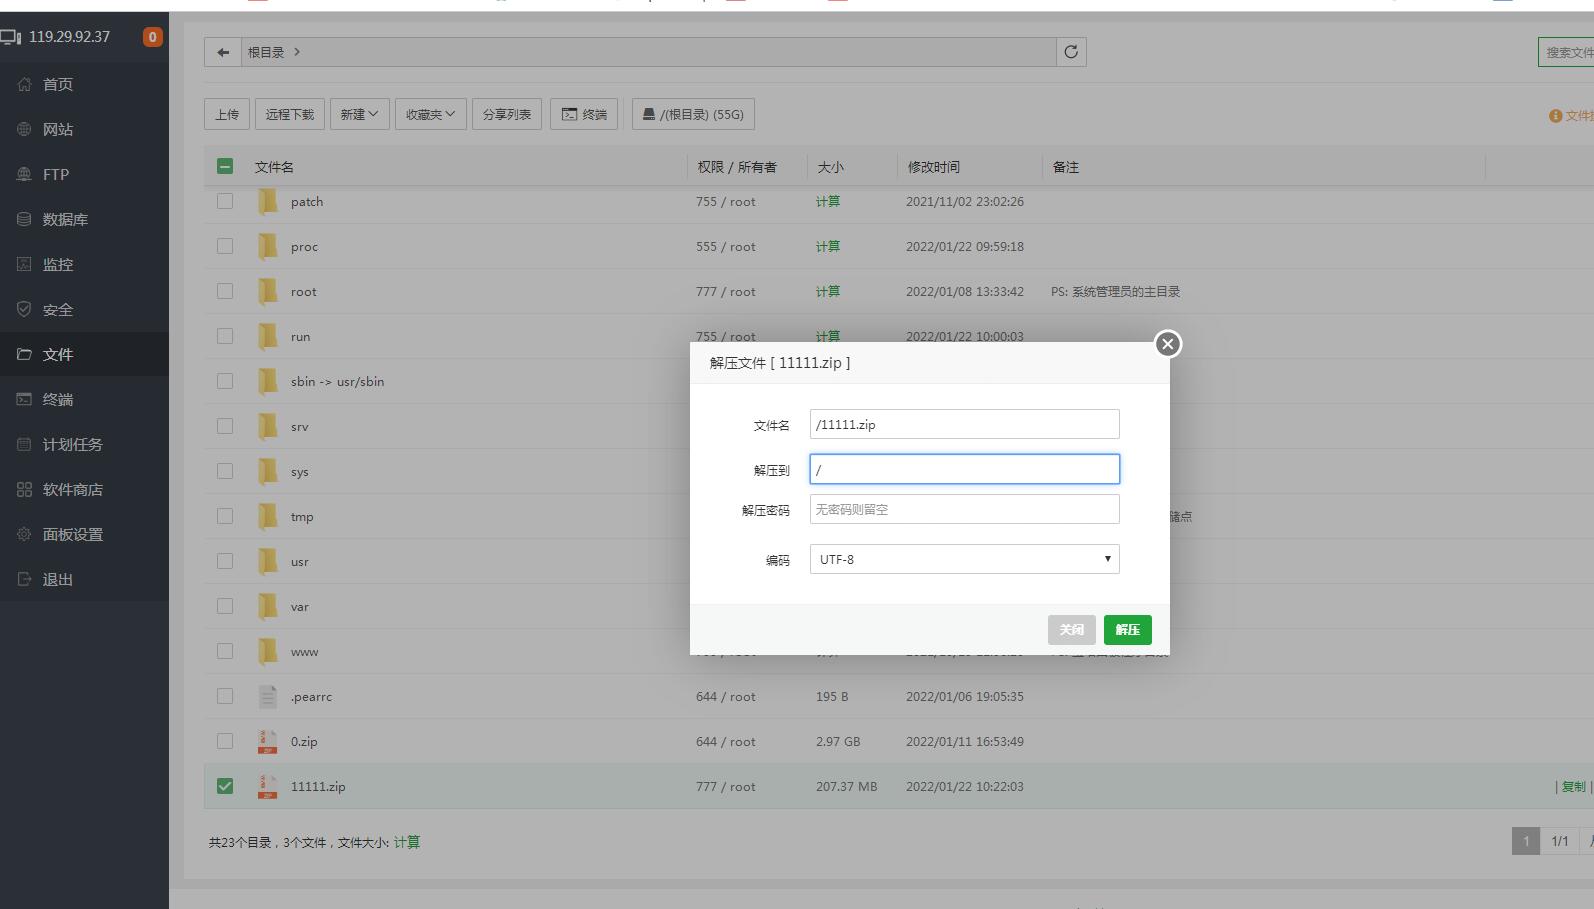Click the notification badge showing 0

(152, 37)
